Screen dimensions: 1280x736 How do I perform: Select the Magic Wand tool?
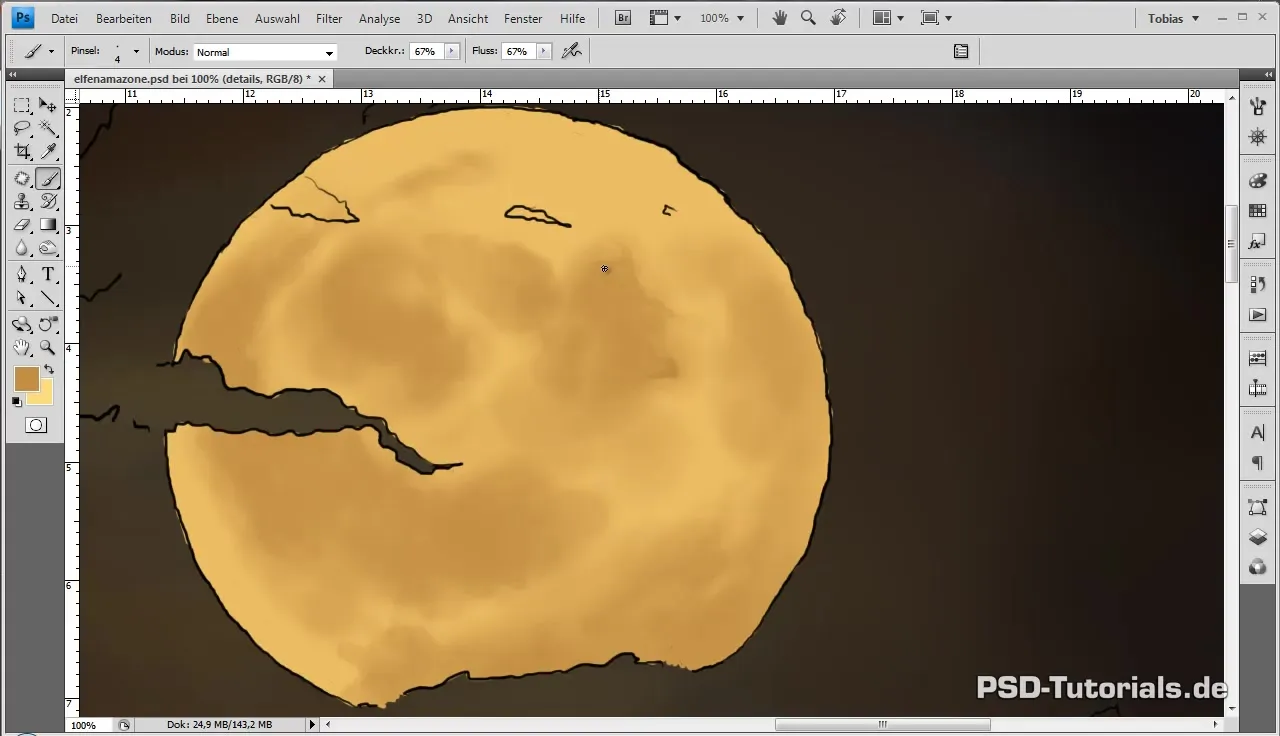pos(48,128)
